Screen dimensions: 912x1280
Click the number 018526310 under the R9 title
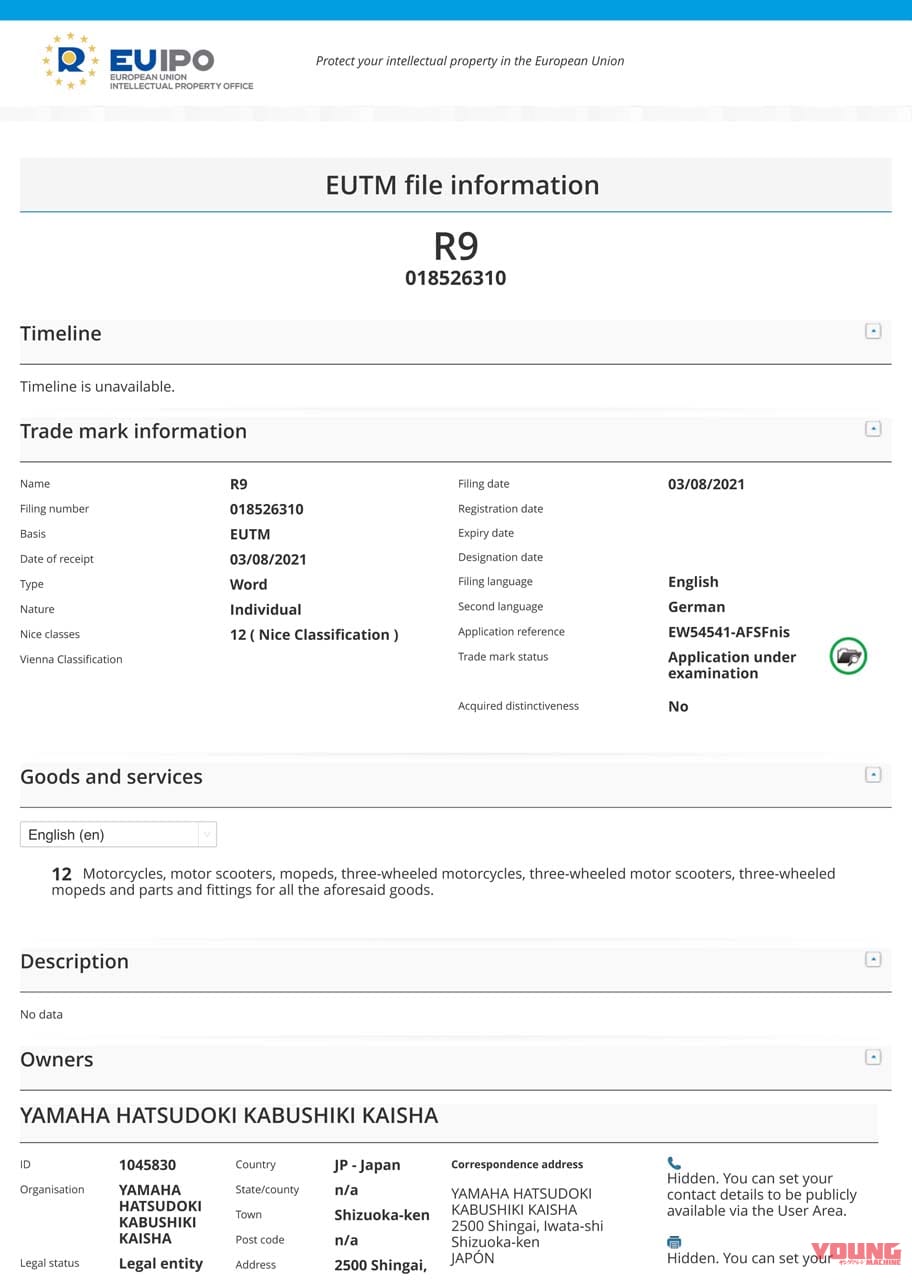[x=455, y=278]
